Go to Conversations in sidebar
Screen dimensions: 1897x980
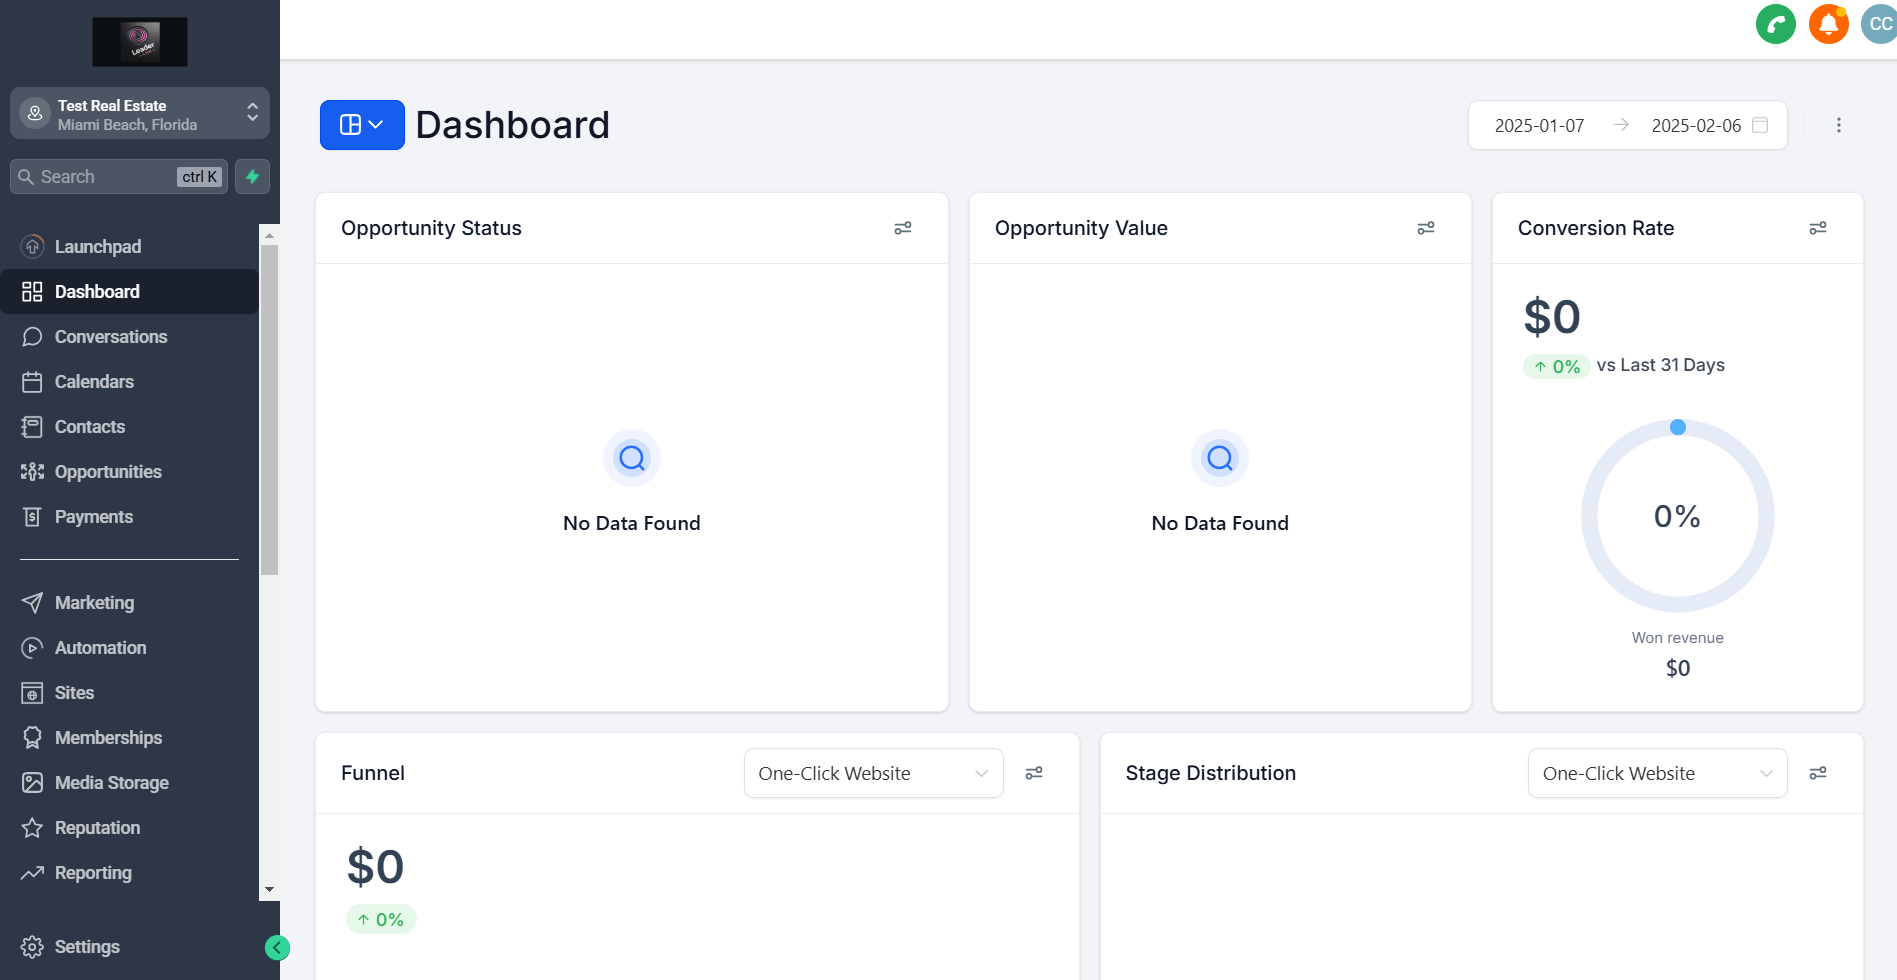point(111,337)
